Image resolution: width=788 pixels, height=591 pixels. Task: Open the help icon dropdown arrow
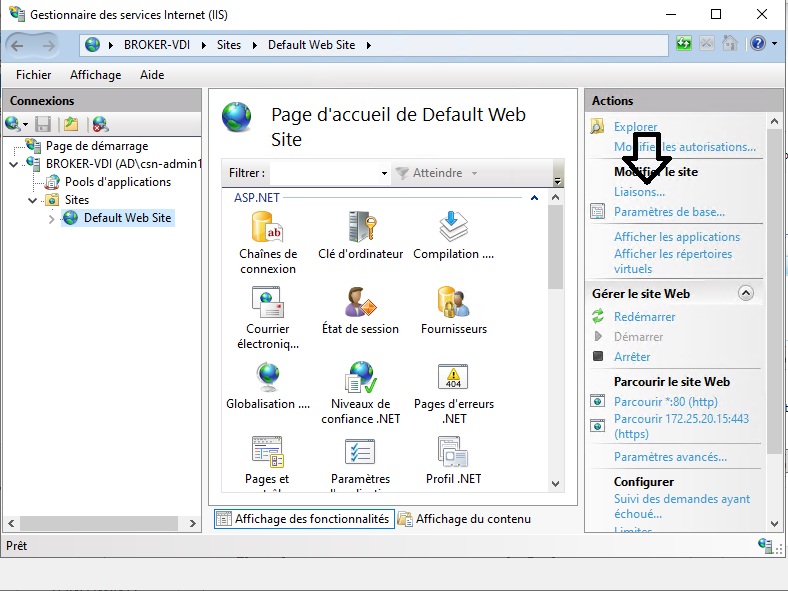774,44
